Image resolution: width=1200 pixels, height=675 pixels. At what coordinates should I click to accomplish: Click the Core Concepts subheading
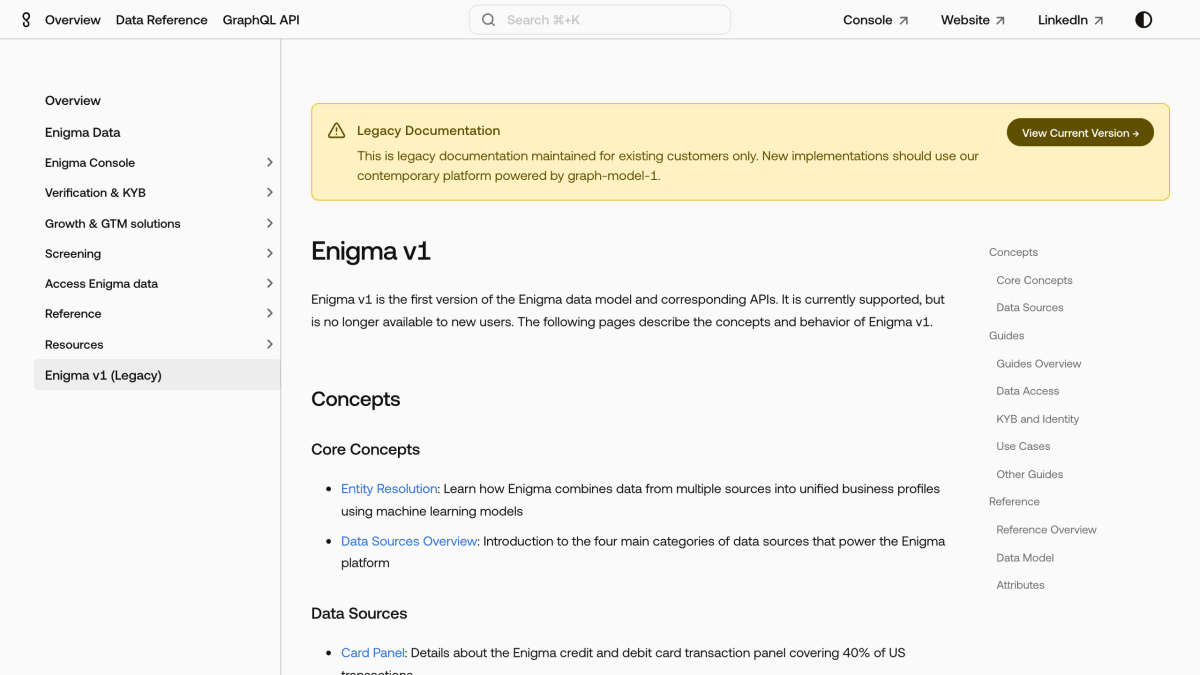click(x=365, y=450)
